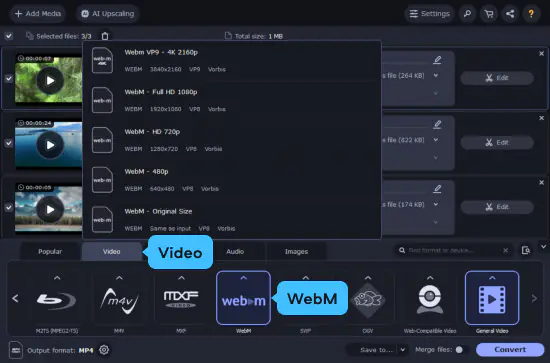The width and height of the screenshot is (550, 363).
Task: Switch to the Audio tab
Action: coord(235,251)
